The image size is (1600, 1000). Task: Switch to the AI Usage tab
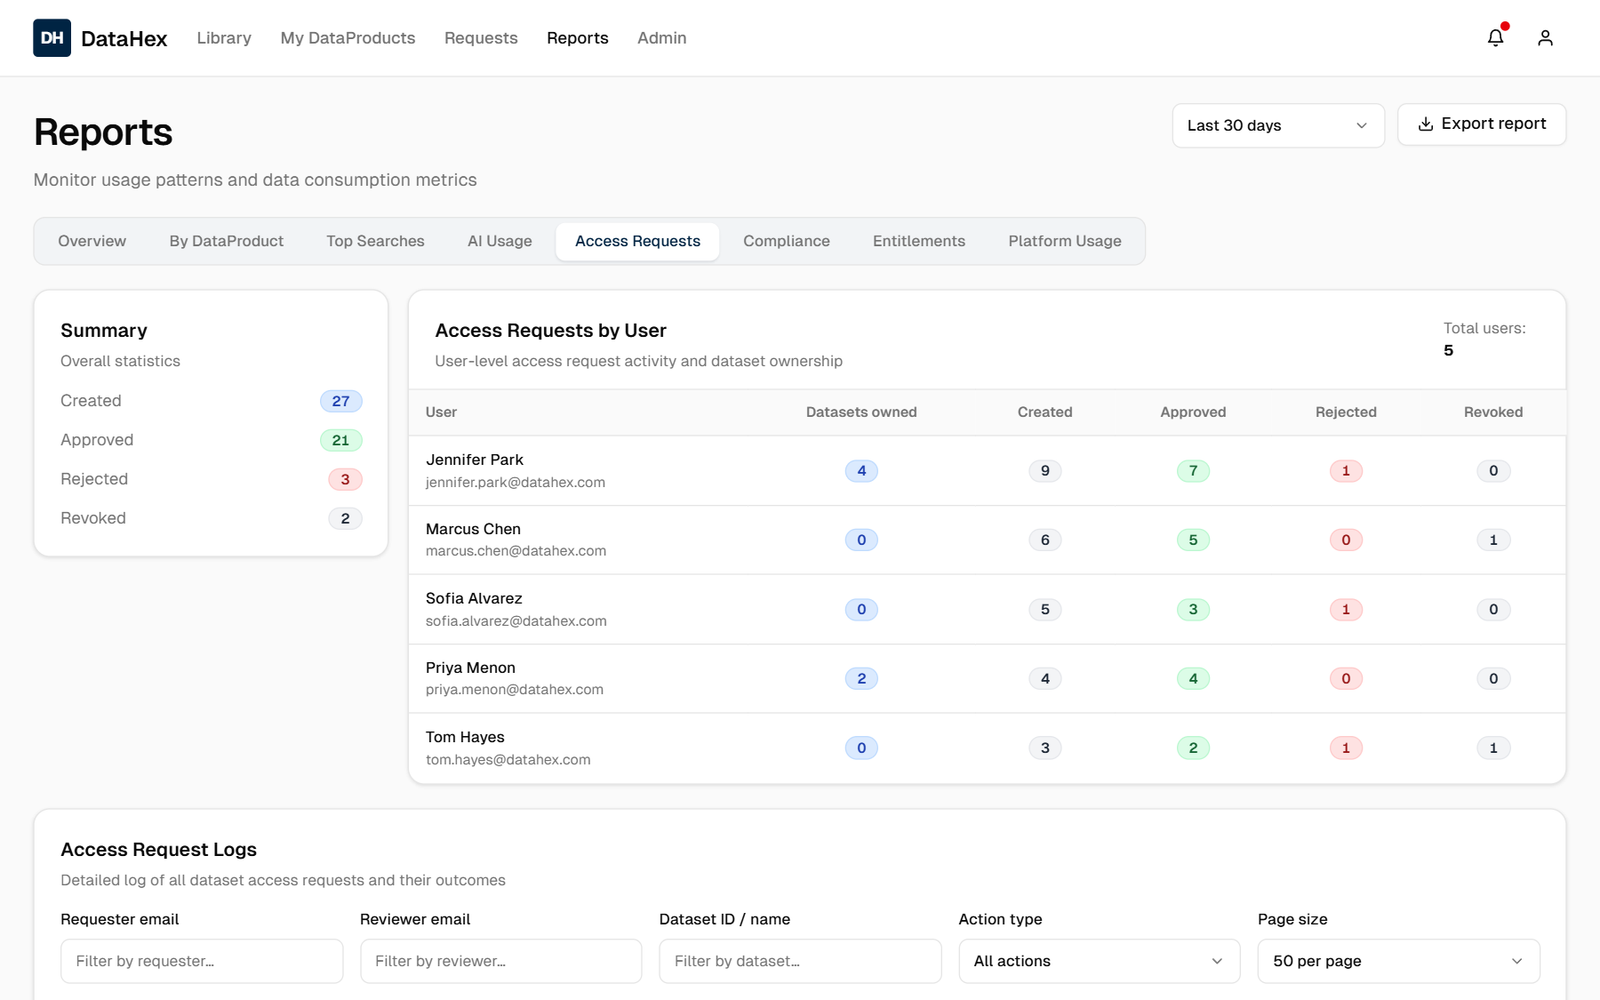click(x=500, y=241)
